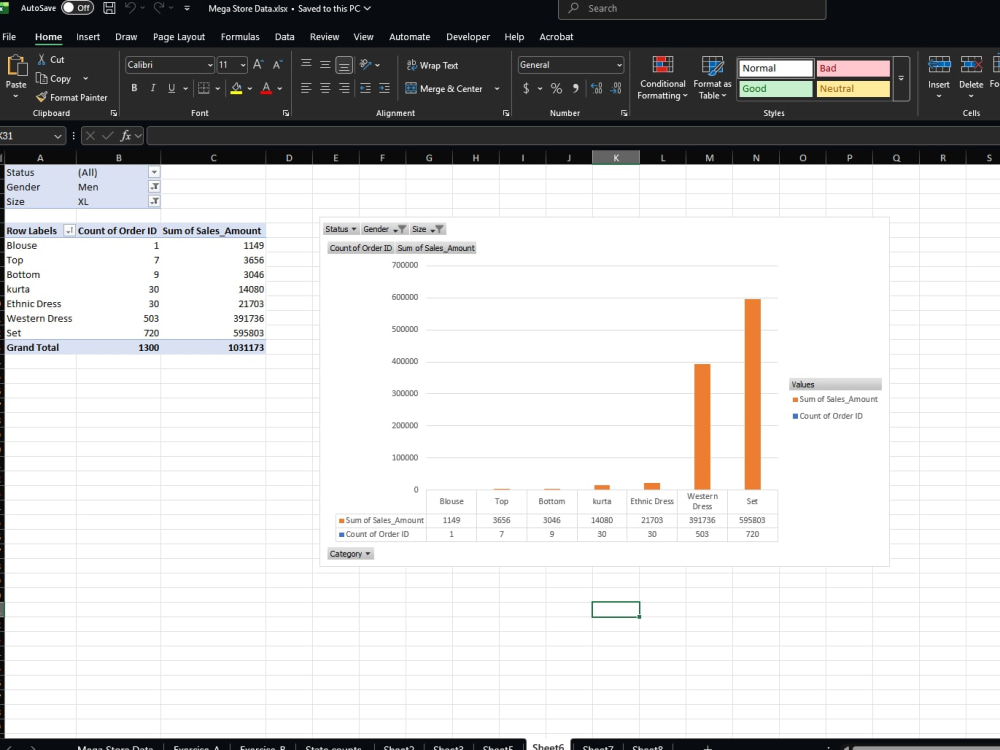Toggle Underline formatting
The image size is (1000, 750).
tap(171, 88)
